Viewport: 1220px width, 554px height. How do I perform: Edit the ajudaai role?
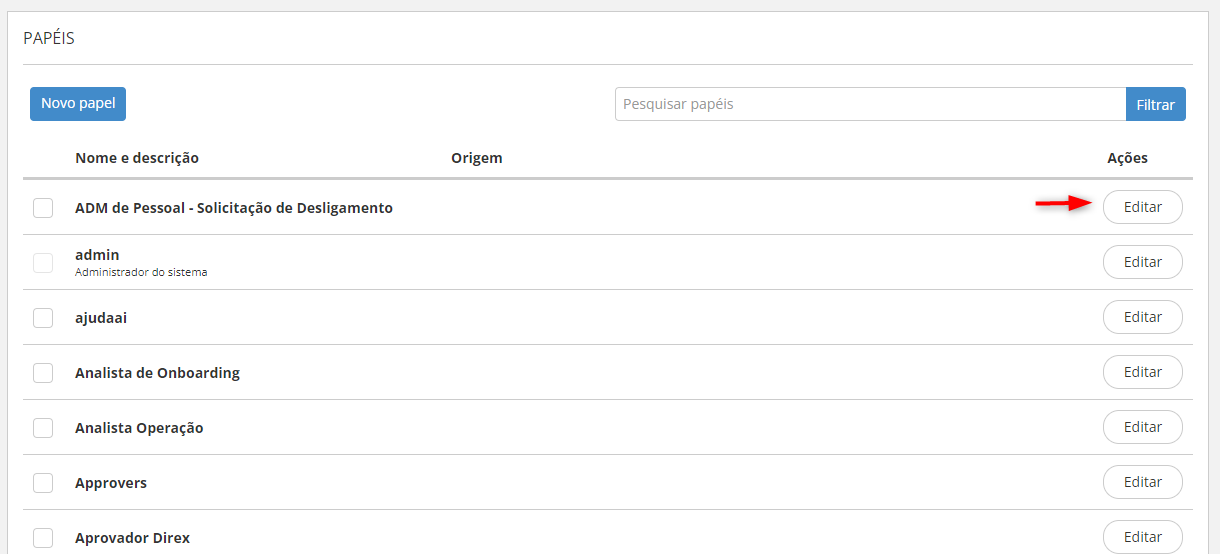pyautogui.click(x=1142, y=317)
